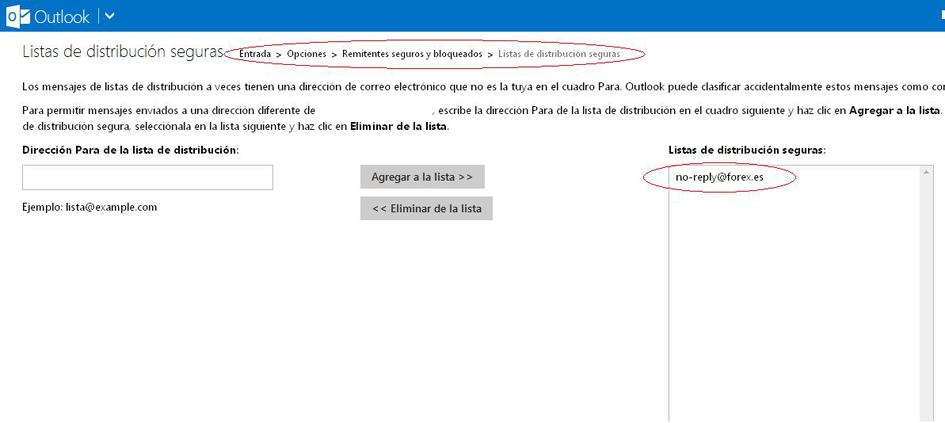The height and width of the screenshot is (423, 945).
Task: Expand the chevron menu beside Outlook
Action: coord(109,16)
